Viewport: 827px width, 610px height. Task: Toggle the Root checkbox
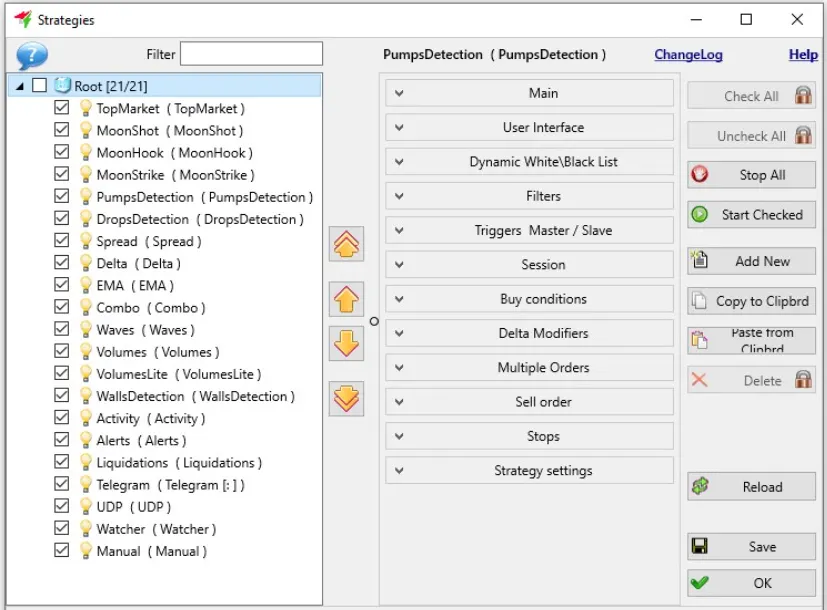40,85
